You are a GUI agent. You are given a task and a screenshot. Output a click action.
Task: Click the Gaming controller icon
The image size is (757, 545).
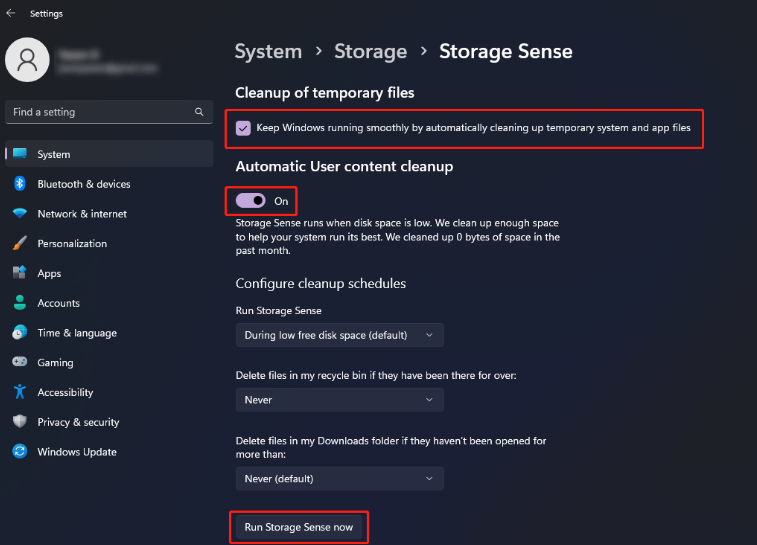pos(20,362)
